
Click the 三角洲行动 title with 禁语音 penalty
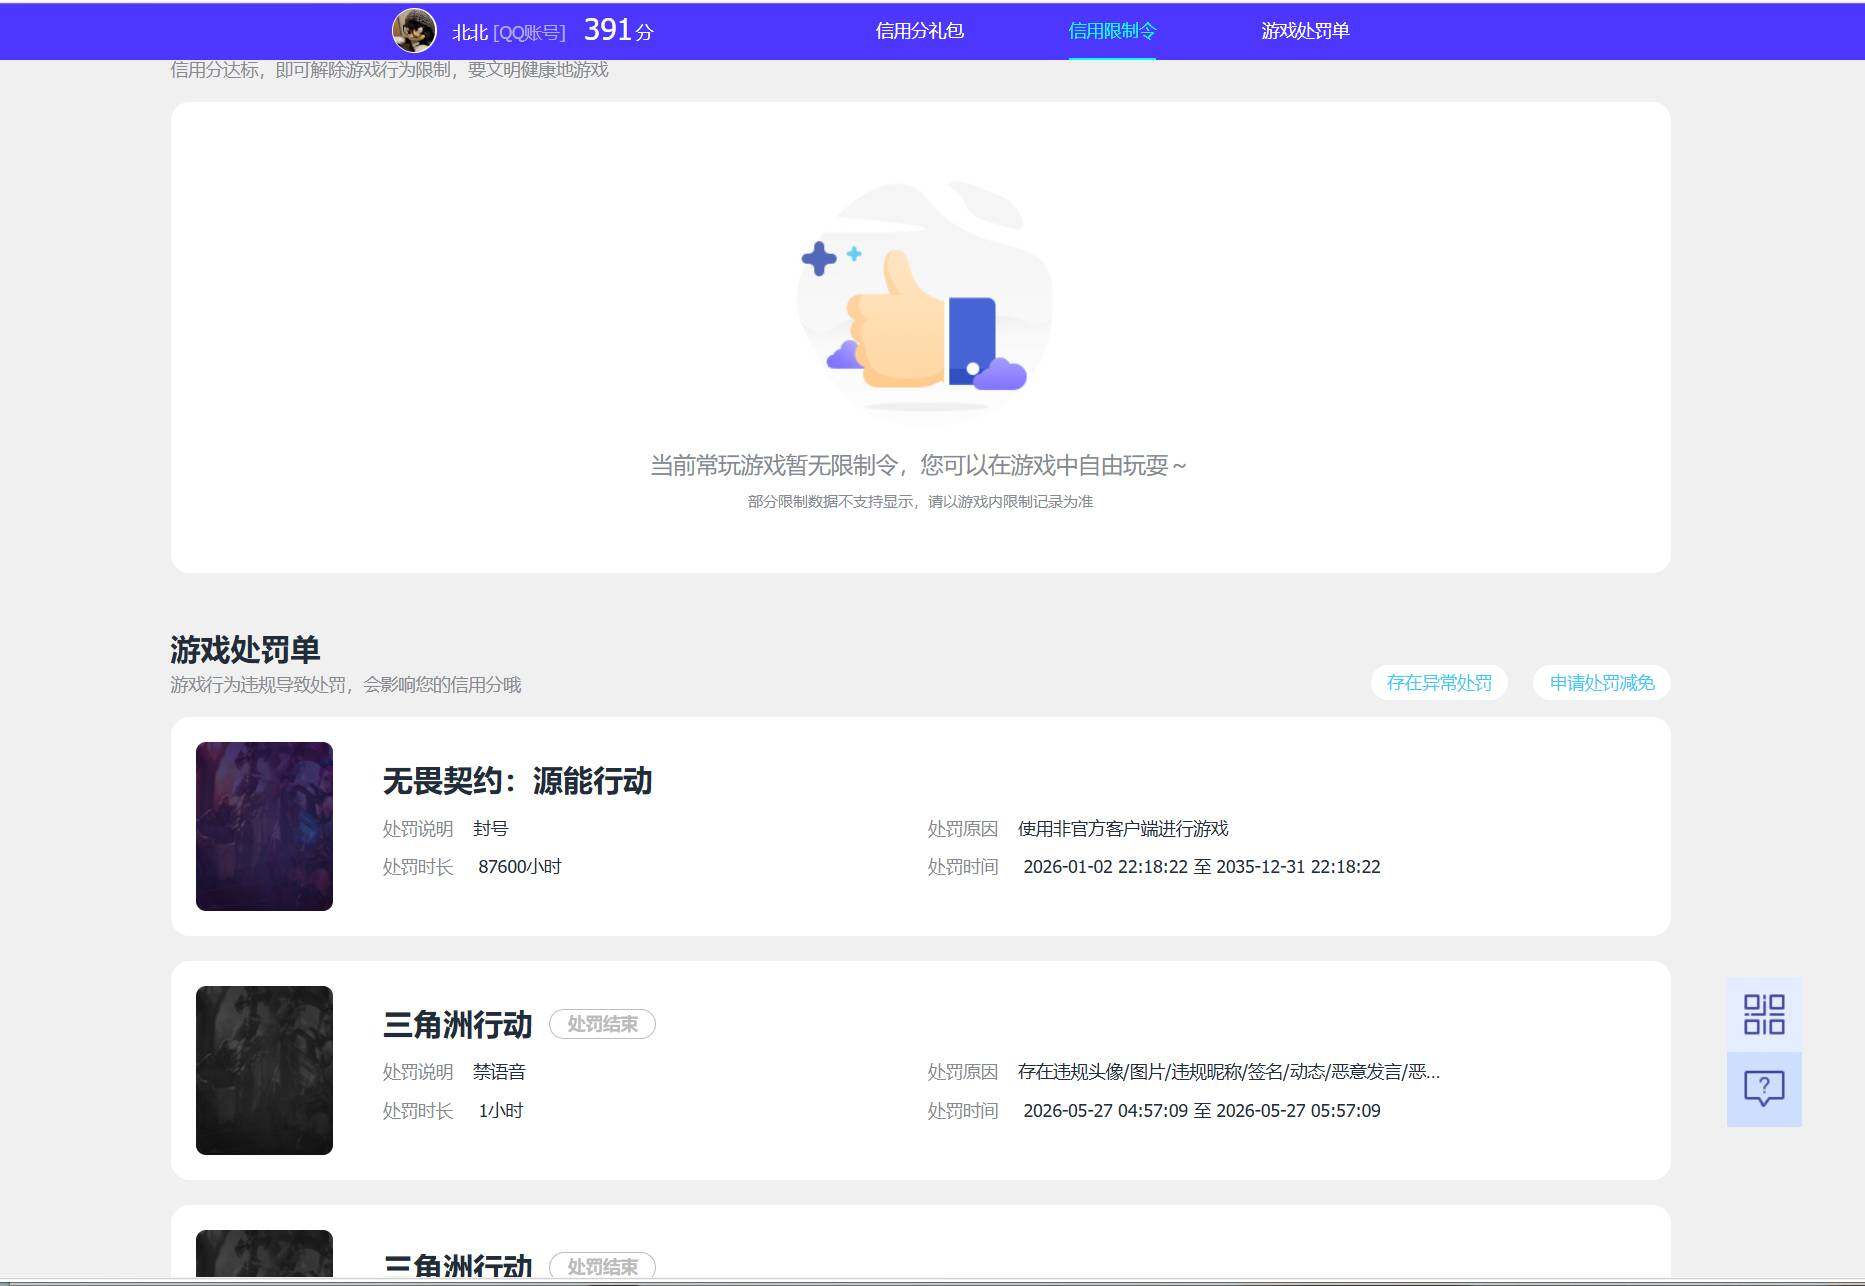point(457,1024)
